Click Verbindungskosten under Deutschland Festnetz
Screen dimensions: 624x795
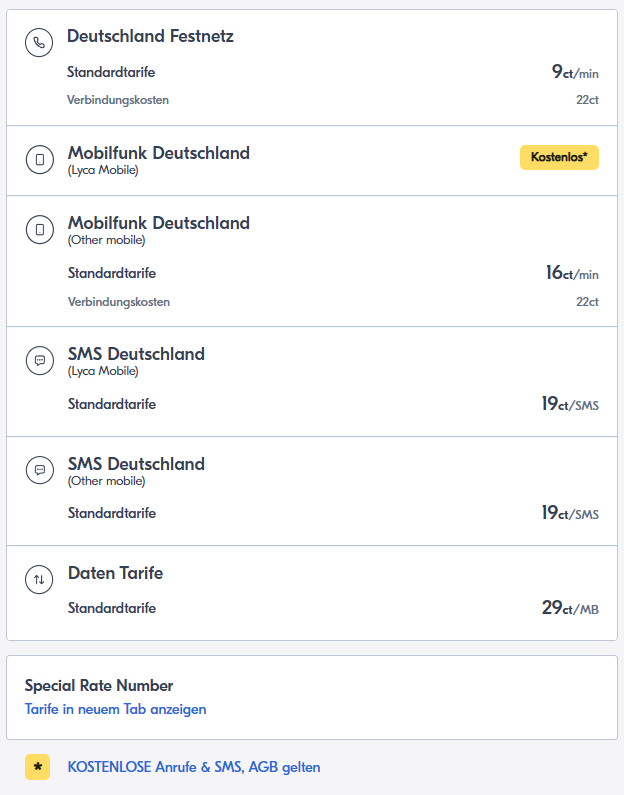118,100
